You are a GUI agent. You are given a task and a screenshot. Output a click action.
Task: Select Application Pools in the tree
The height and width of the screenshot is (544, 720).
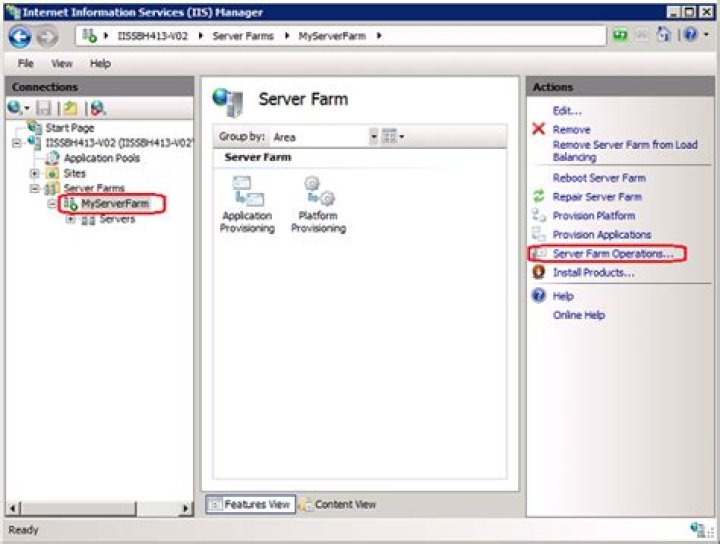[101, 158]
